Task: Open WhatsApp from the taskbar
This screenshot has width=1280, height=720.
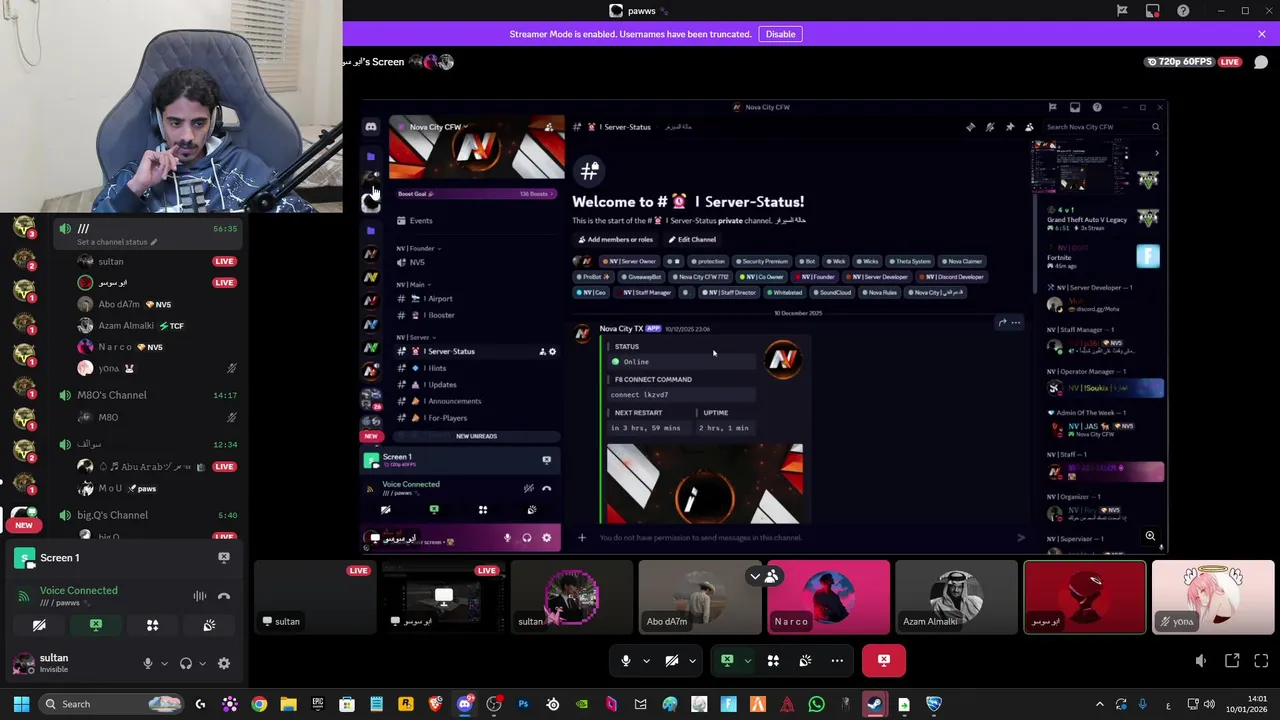Action: 816,704
